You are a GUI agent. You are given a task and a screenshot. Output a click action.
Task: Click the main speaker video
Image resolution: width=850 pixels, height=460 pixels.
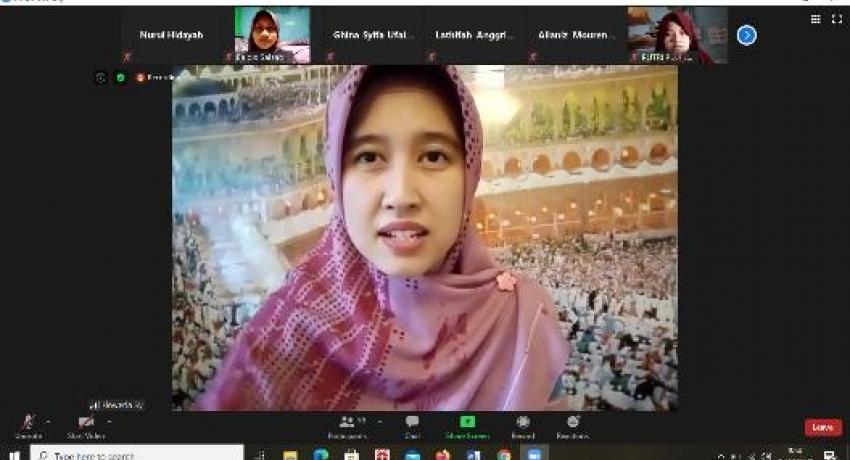coord(424,237)
